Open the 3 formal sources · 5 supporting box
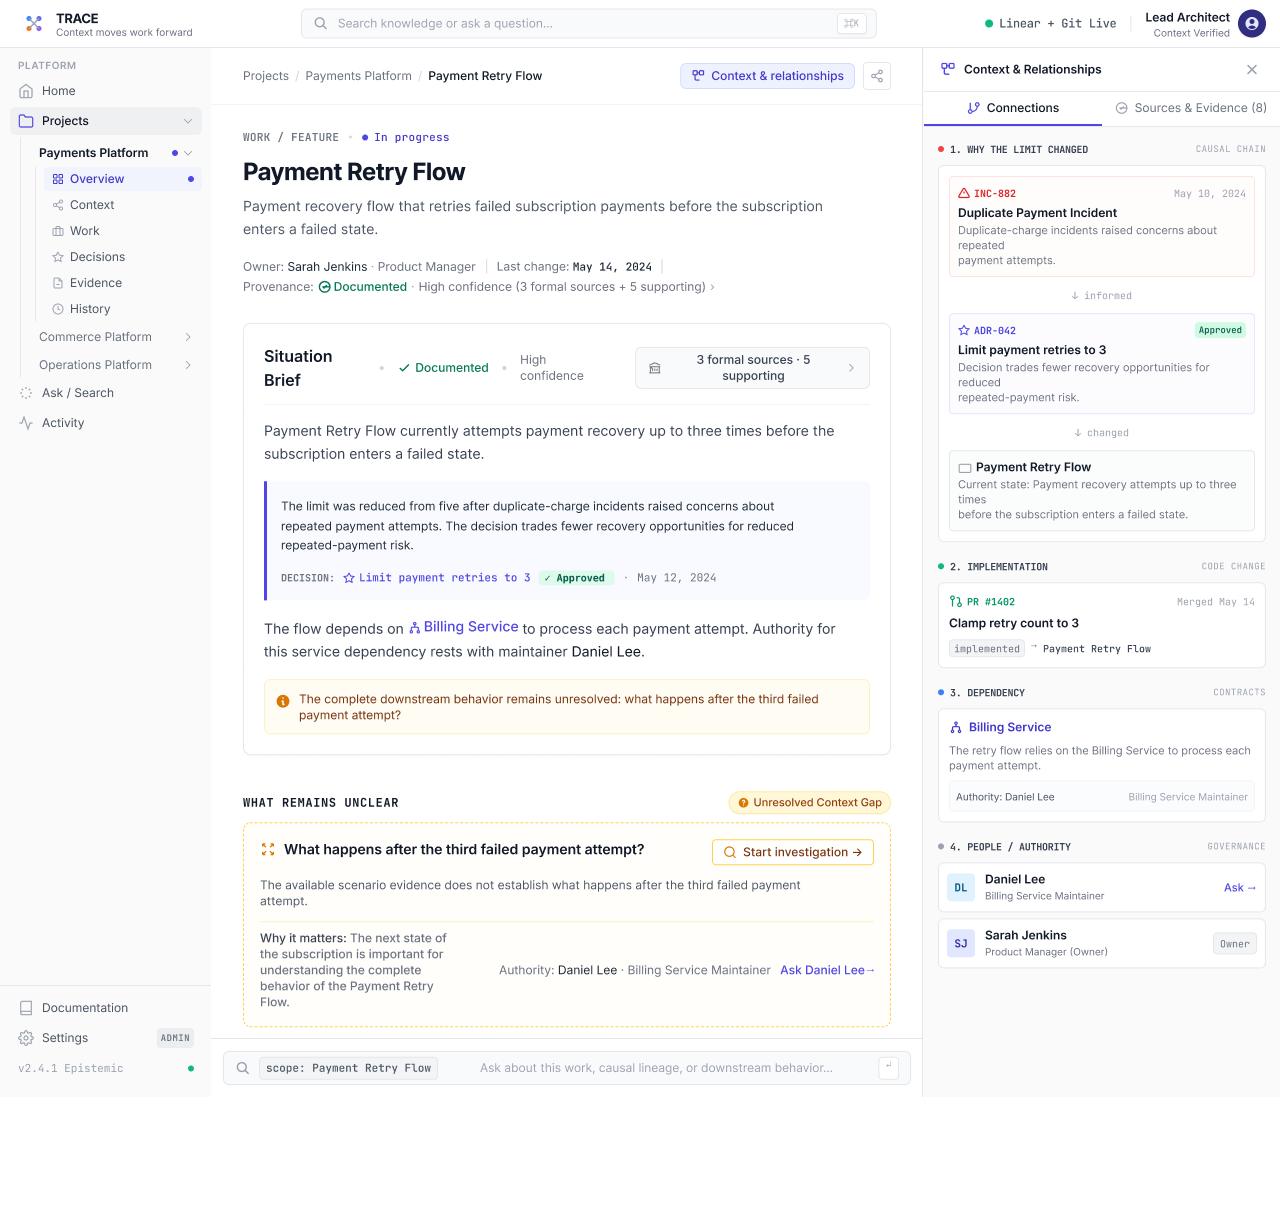The image size is (1280, 1206). pos(752,368)
